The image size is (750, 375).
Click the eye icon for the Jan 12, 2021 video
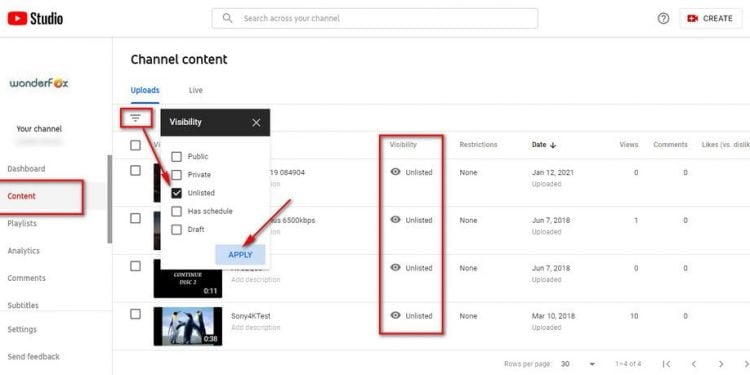pyautogui.click(x=395, y=172)
